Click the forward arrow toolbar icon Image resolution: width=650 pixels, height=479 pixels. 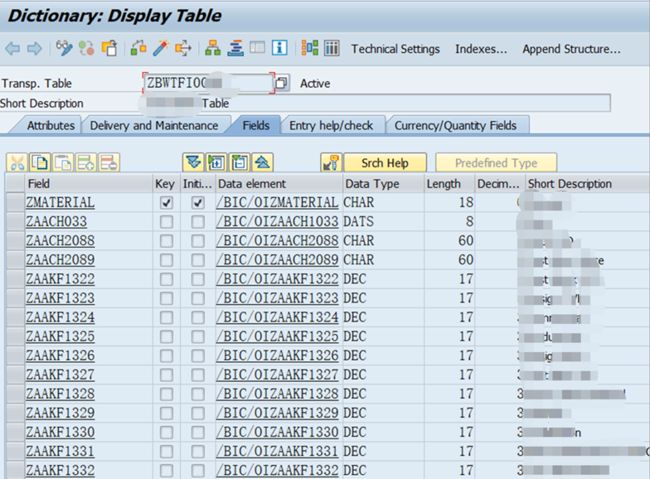pos(34,49)
